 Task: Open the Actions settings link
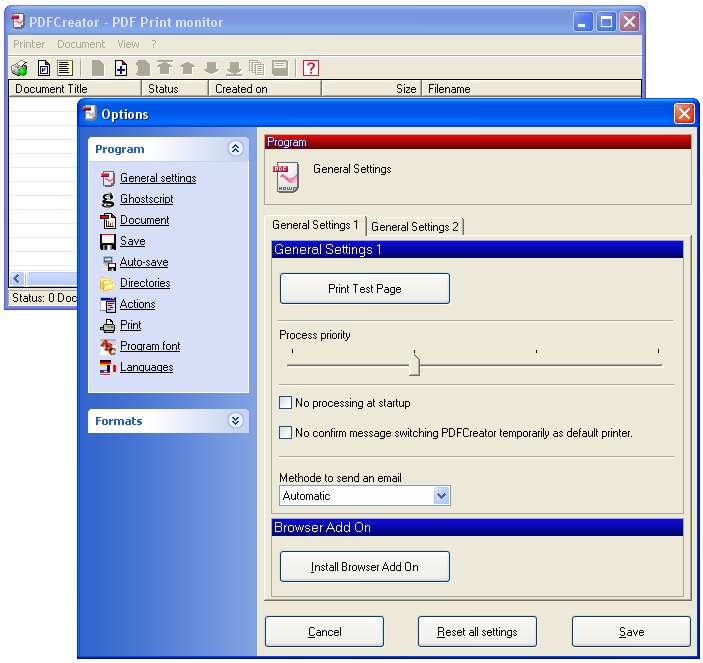(x=137, y=304)
